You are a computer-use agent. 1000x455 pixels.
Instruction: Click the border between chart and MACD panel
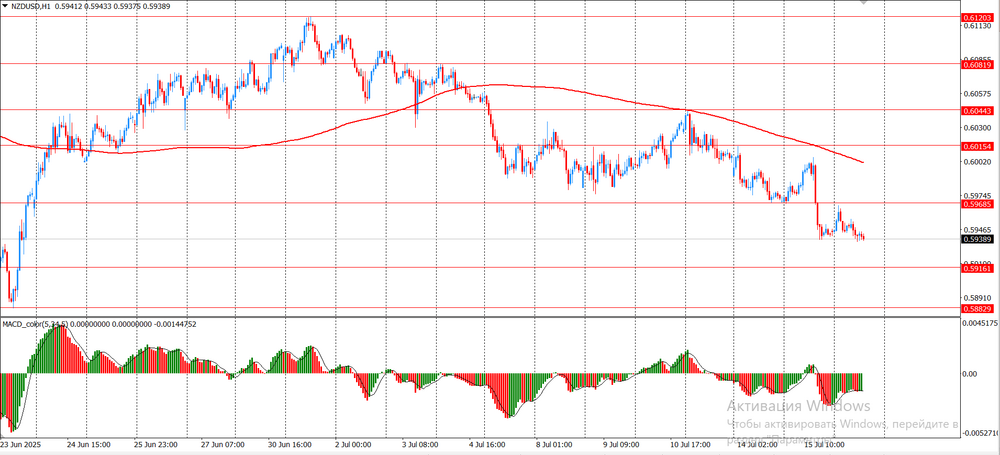480,317
